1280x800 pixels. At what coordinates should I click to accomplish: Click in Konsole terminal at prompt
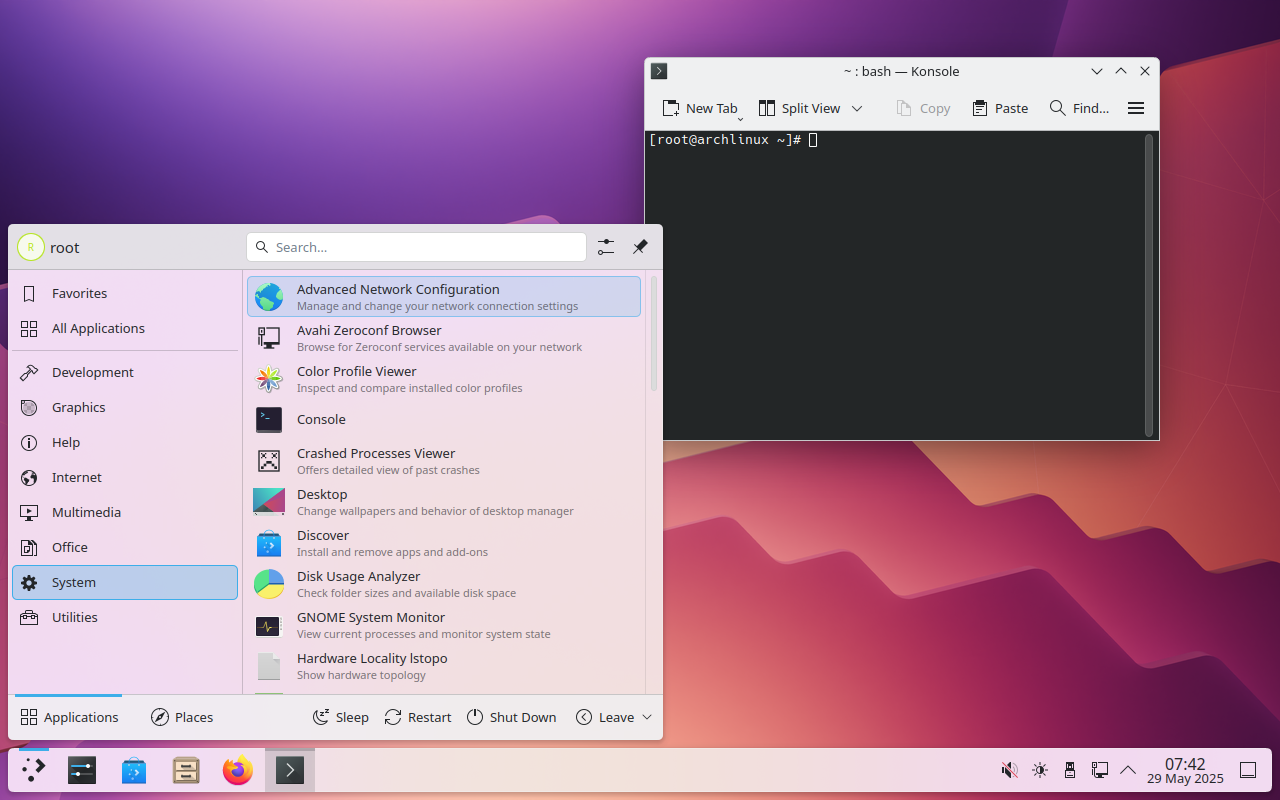click(813, 140)
